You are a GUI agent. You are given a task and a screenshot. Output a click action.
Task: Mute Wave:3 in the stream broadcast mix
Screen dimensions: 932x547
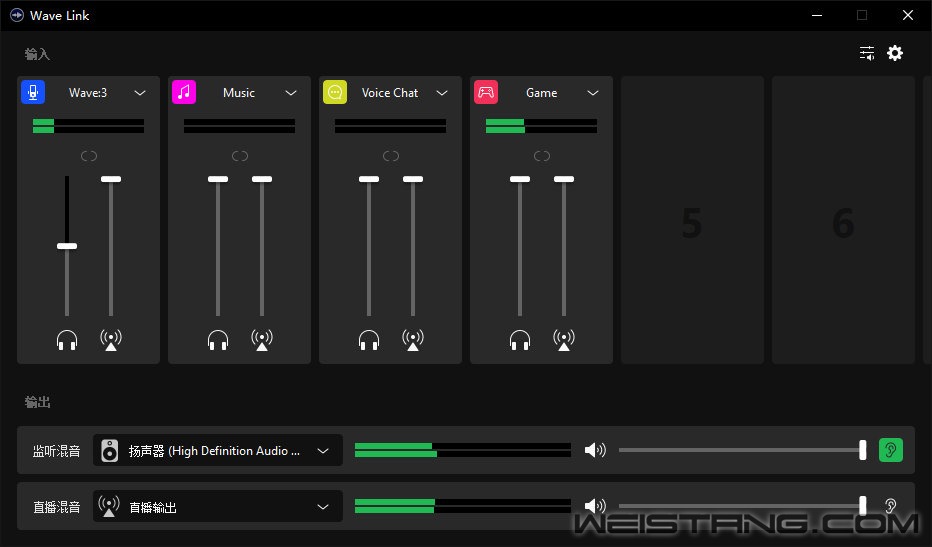point(111,340)
